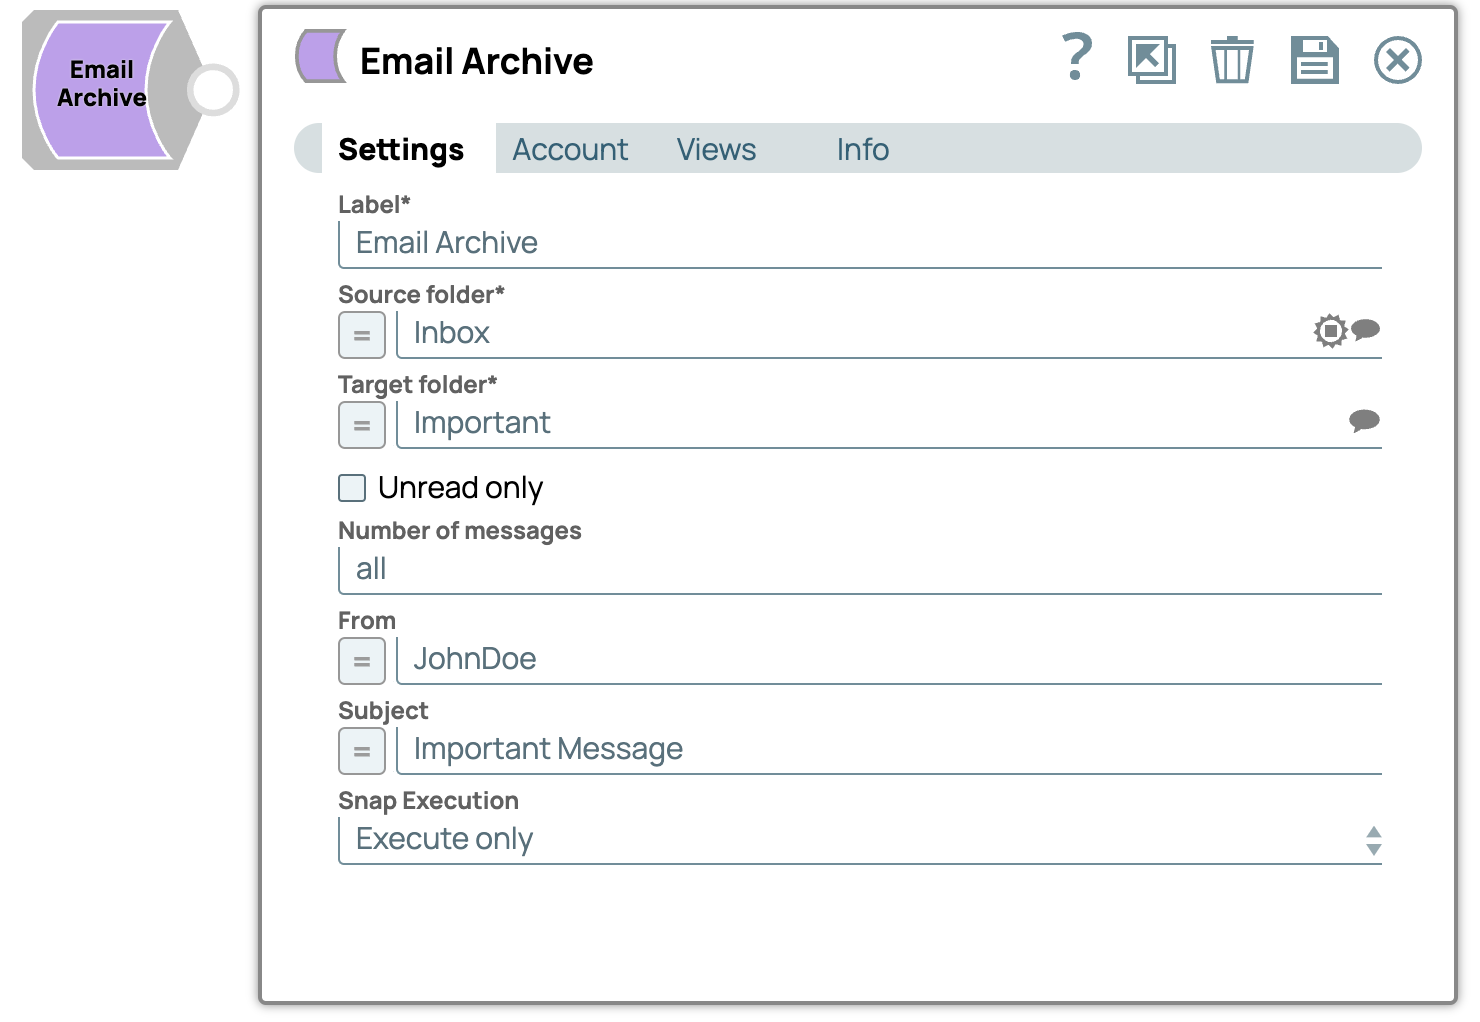Image resolution: width=1480 pixels, height=1022 pixels.
Task: Open the help question mark icon
Action: [1076, 58]
